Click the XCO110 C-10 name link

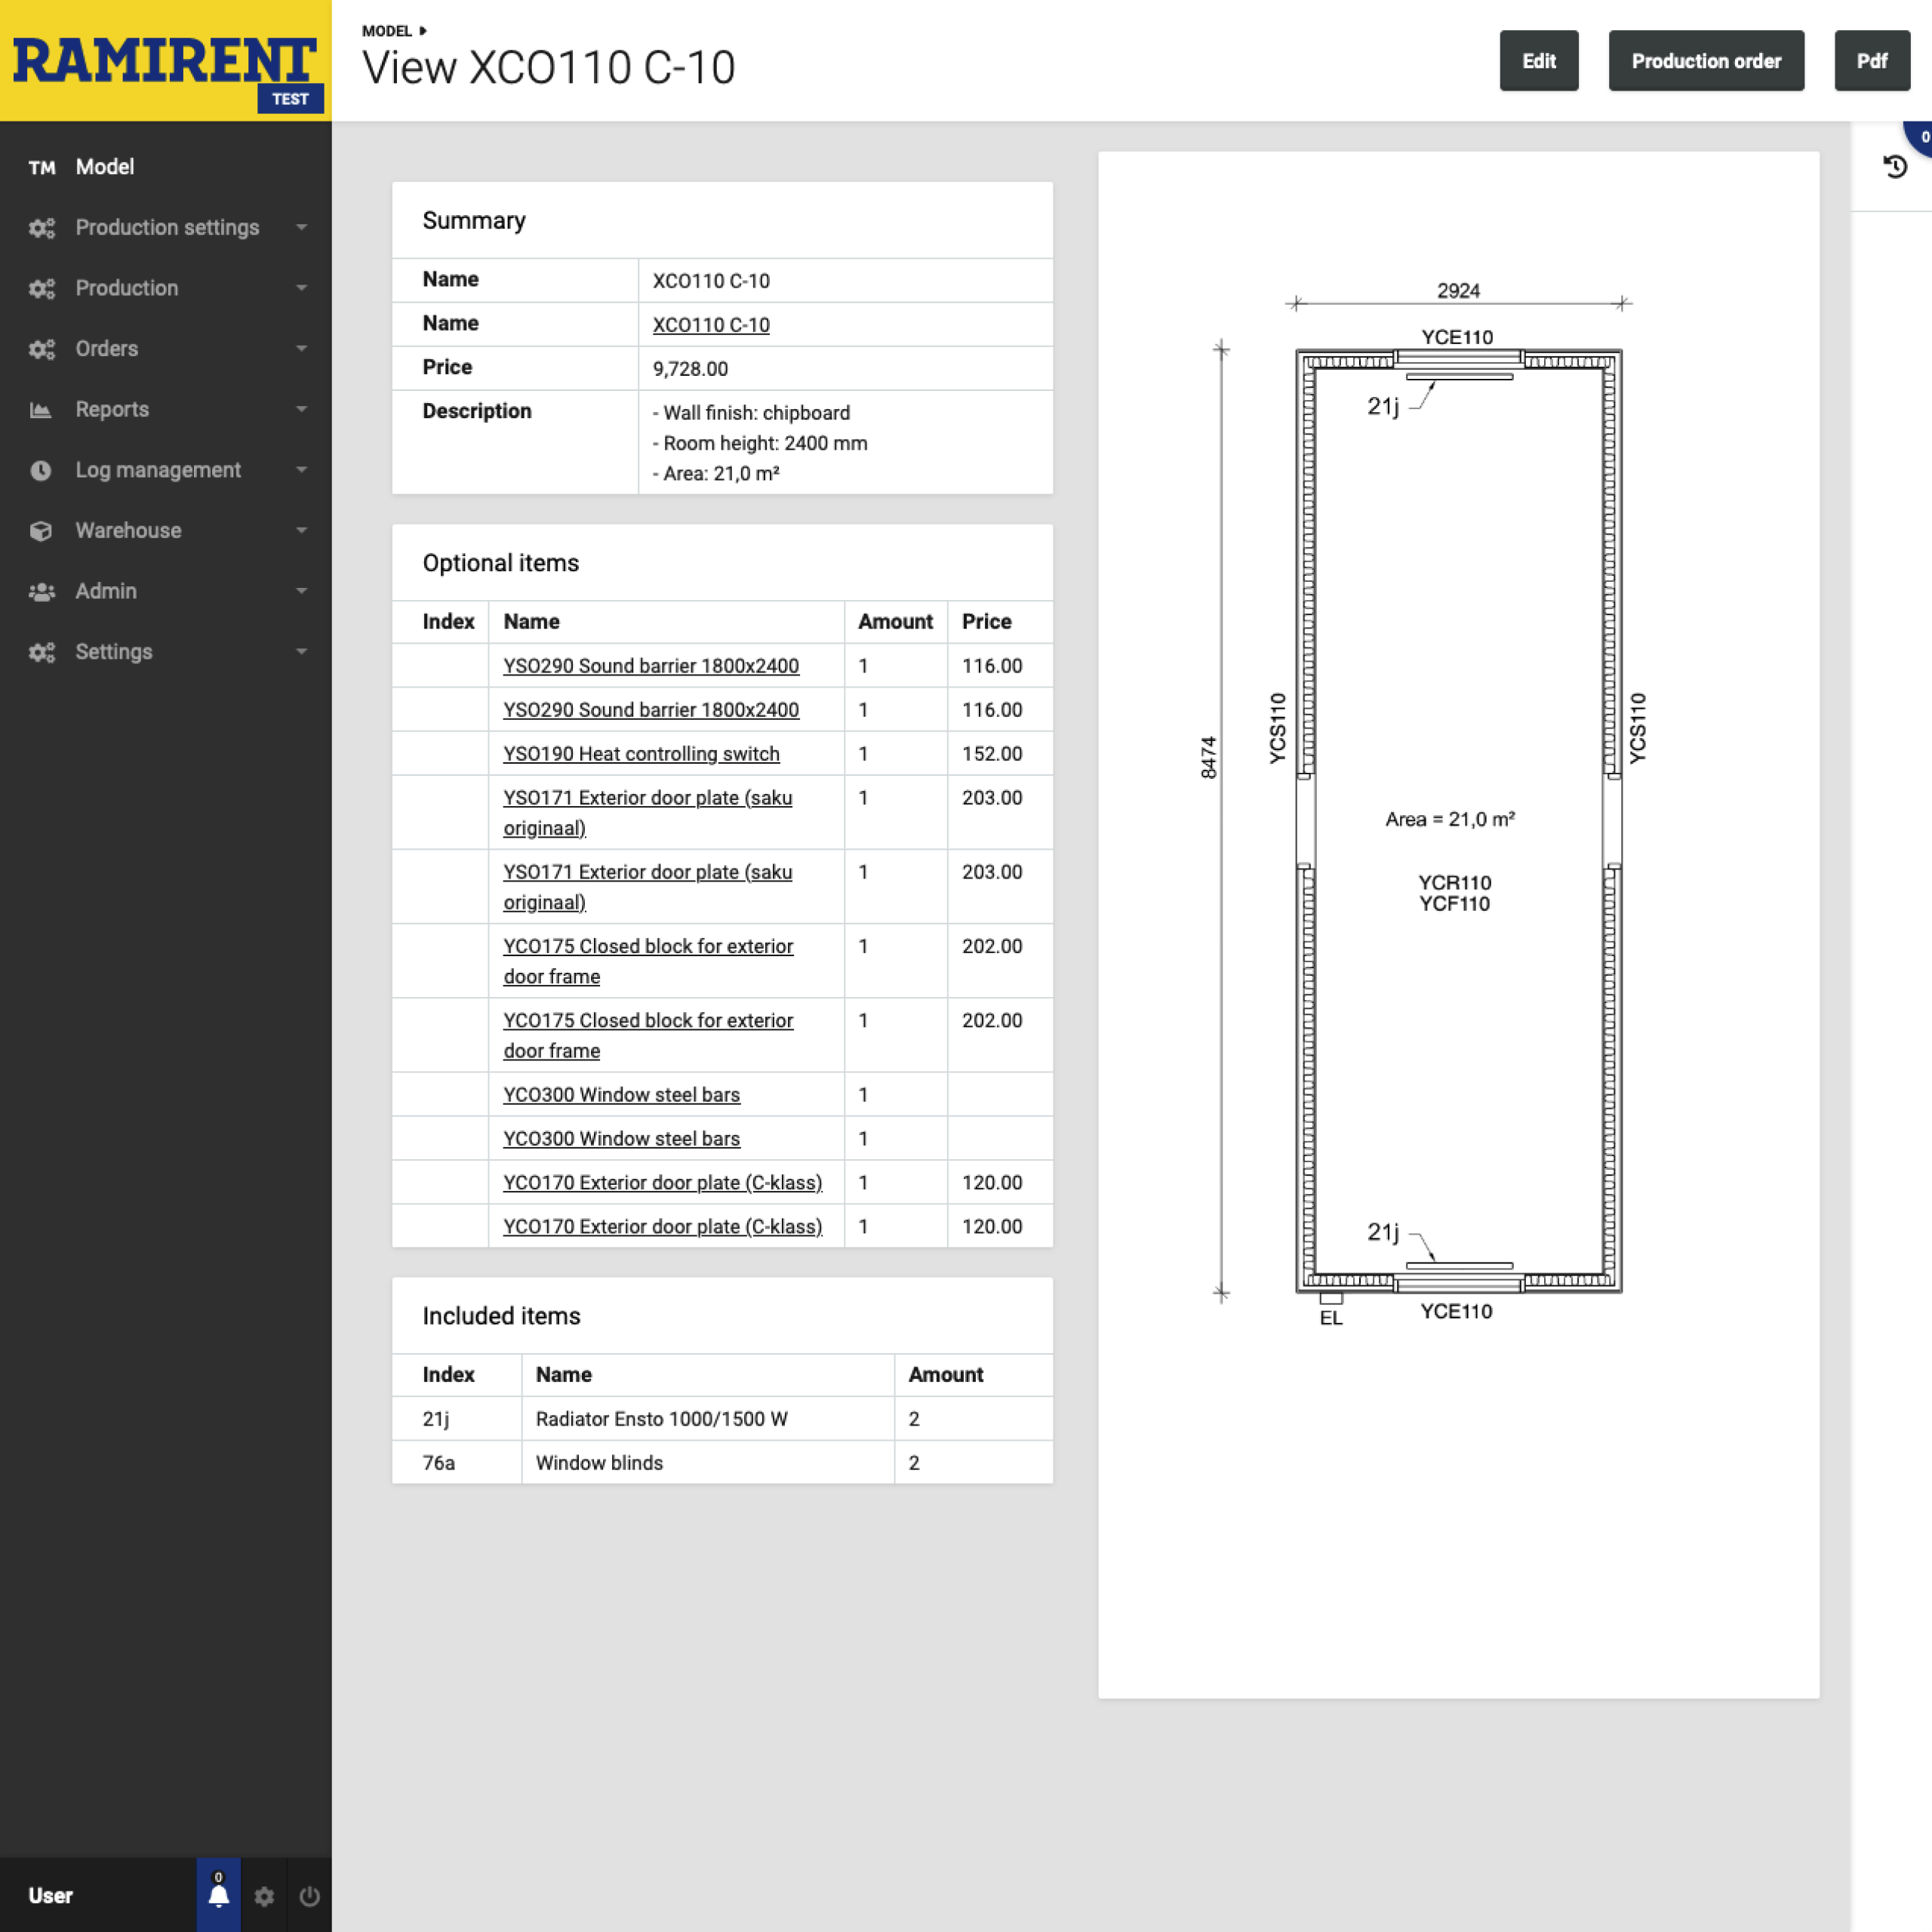click(x=710, y=325)
